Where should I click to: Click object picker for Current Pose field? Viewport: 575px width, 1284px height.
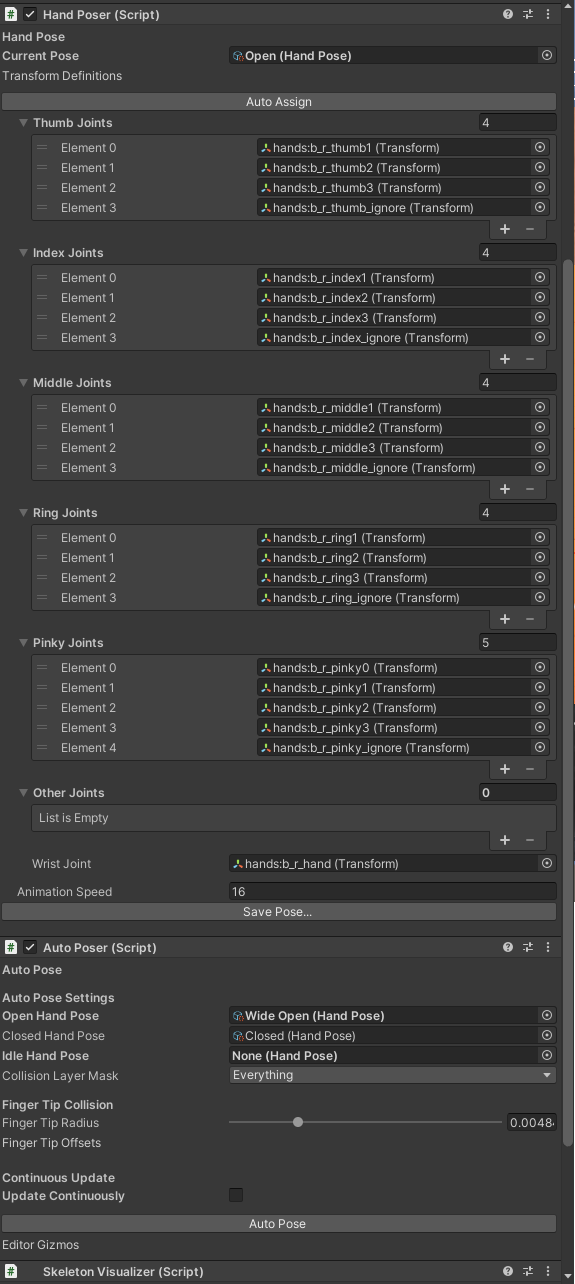[x=547, y=56]
